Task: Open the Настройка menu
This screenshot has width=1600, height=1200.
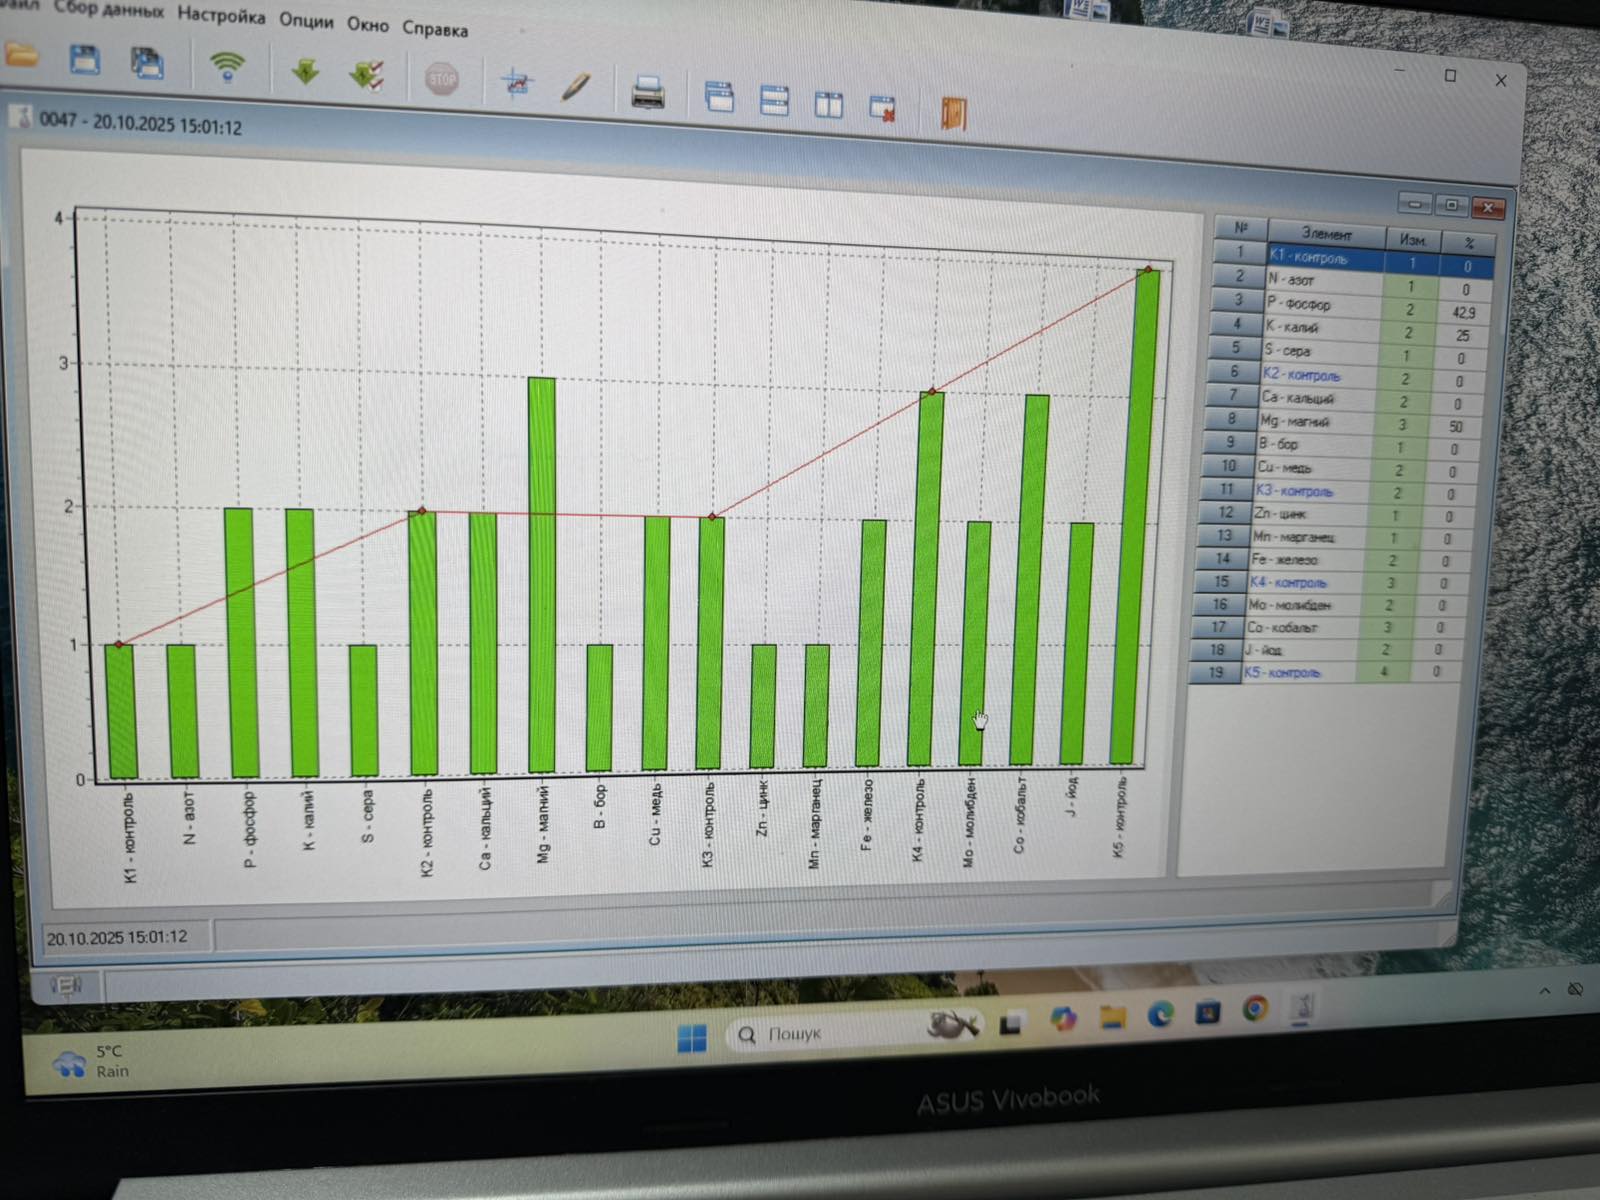Action: (221, 16)
